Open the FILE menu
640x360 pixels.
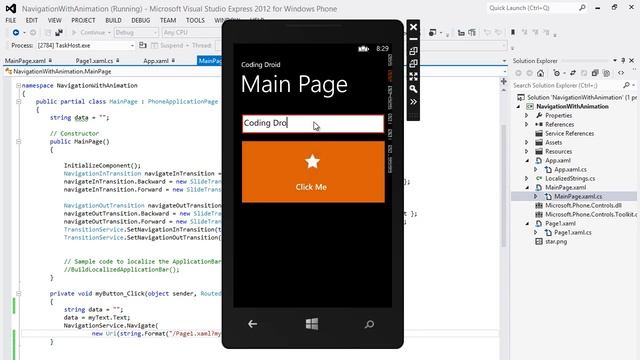pyautogui.click(x=11, y=20)
